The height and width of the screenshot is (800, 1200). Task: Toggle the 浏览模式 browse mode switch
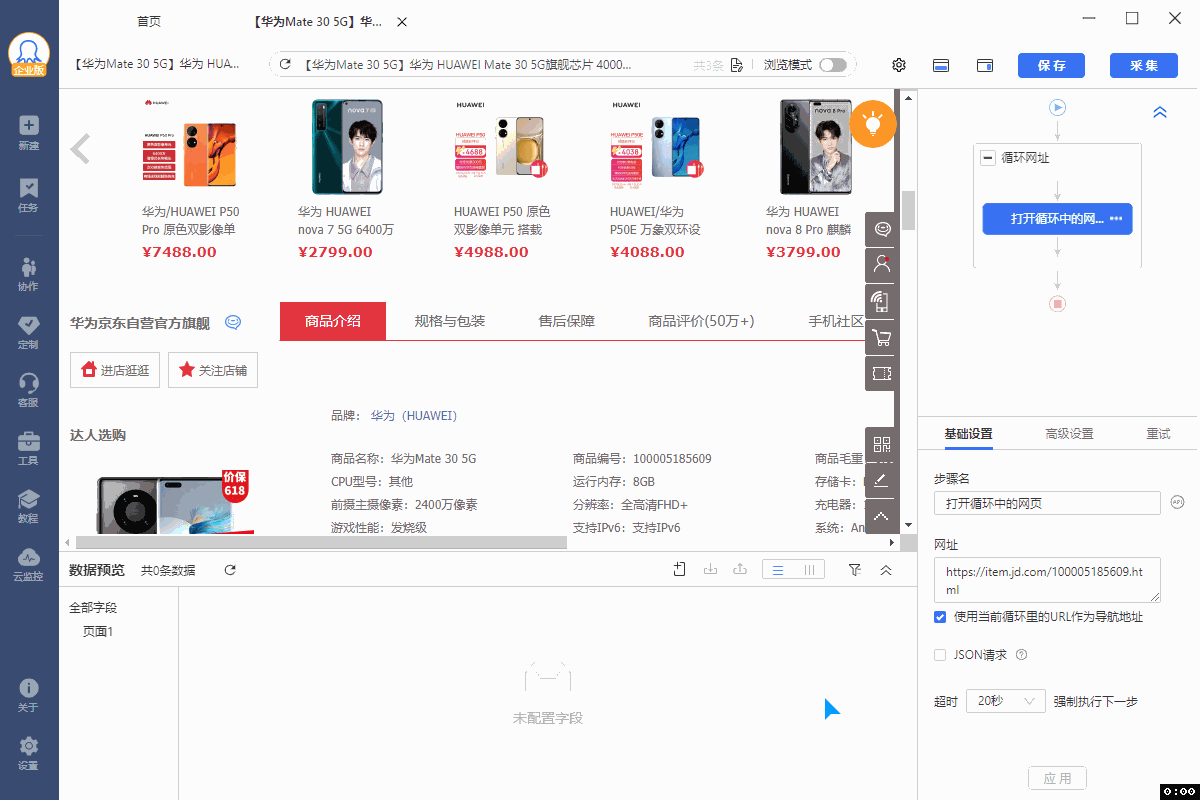pyautogui.click(x=832, y=65)
